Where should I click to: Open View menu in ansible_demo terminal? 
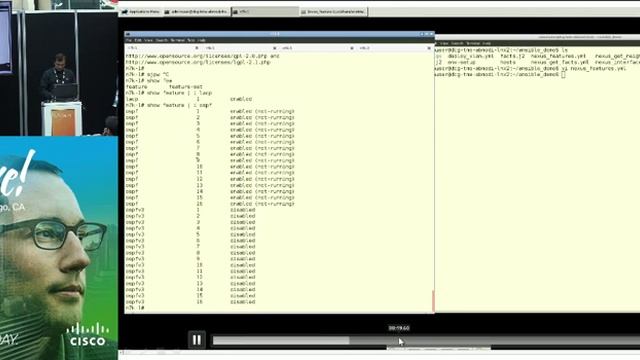point(444,43)
